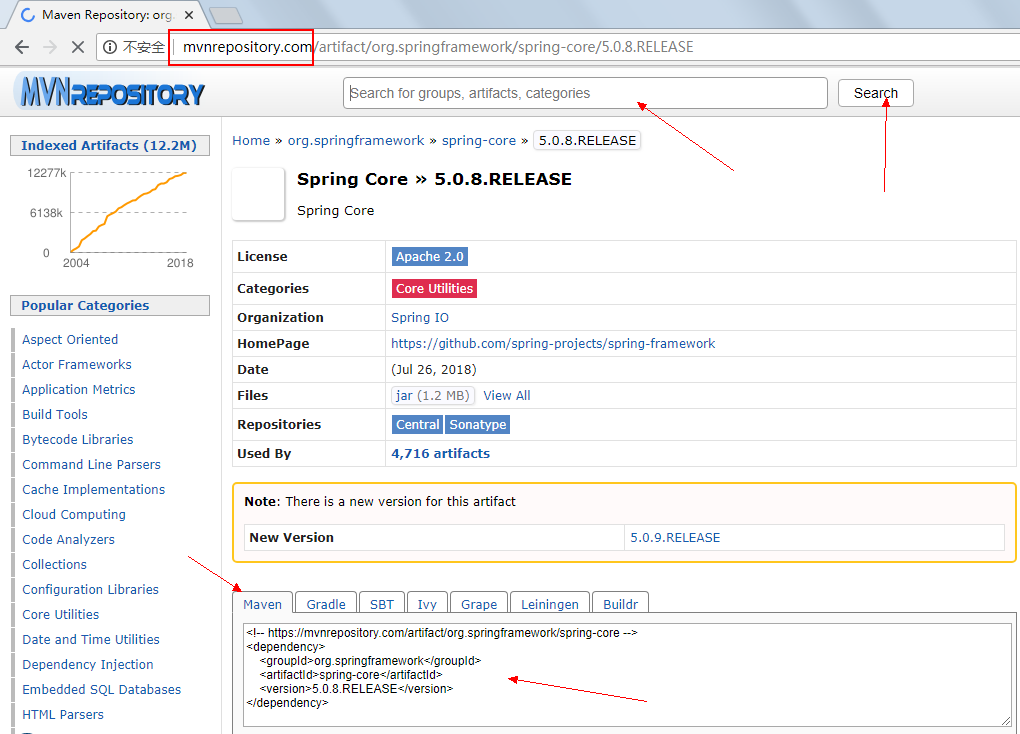Open the Apache 2.0 license tag
This screenshot has width=1020, height=734.
coord(429,256)
